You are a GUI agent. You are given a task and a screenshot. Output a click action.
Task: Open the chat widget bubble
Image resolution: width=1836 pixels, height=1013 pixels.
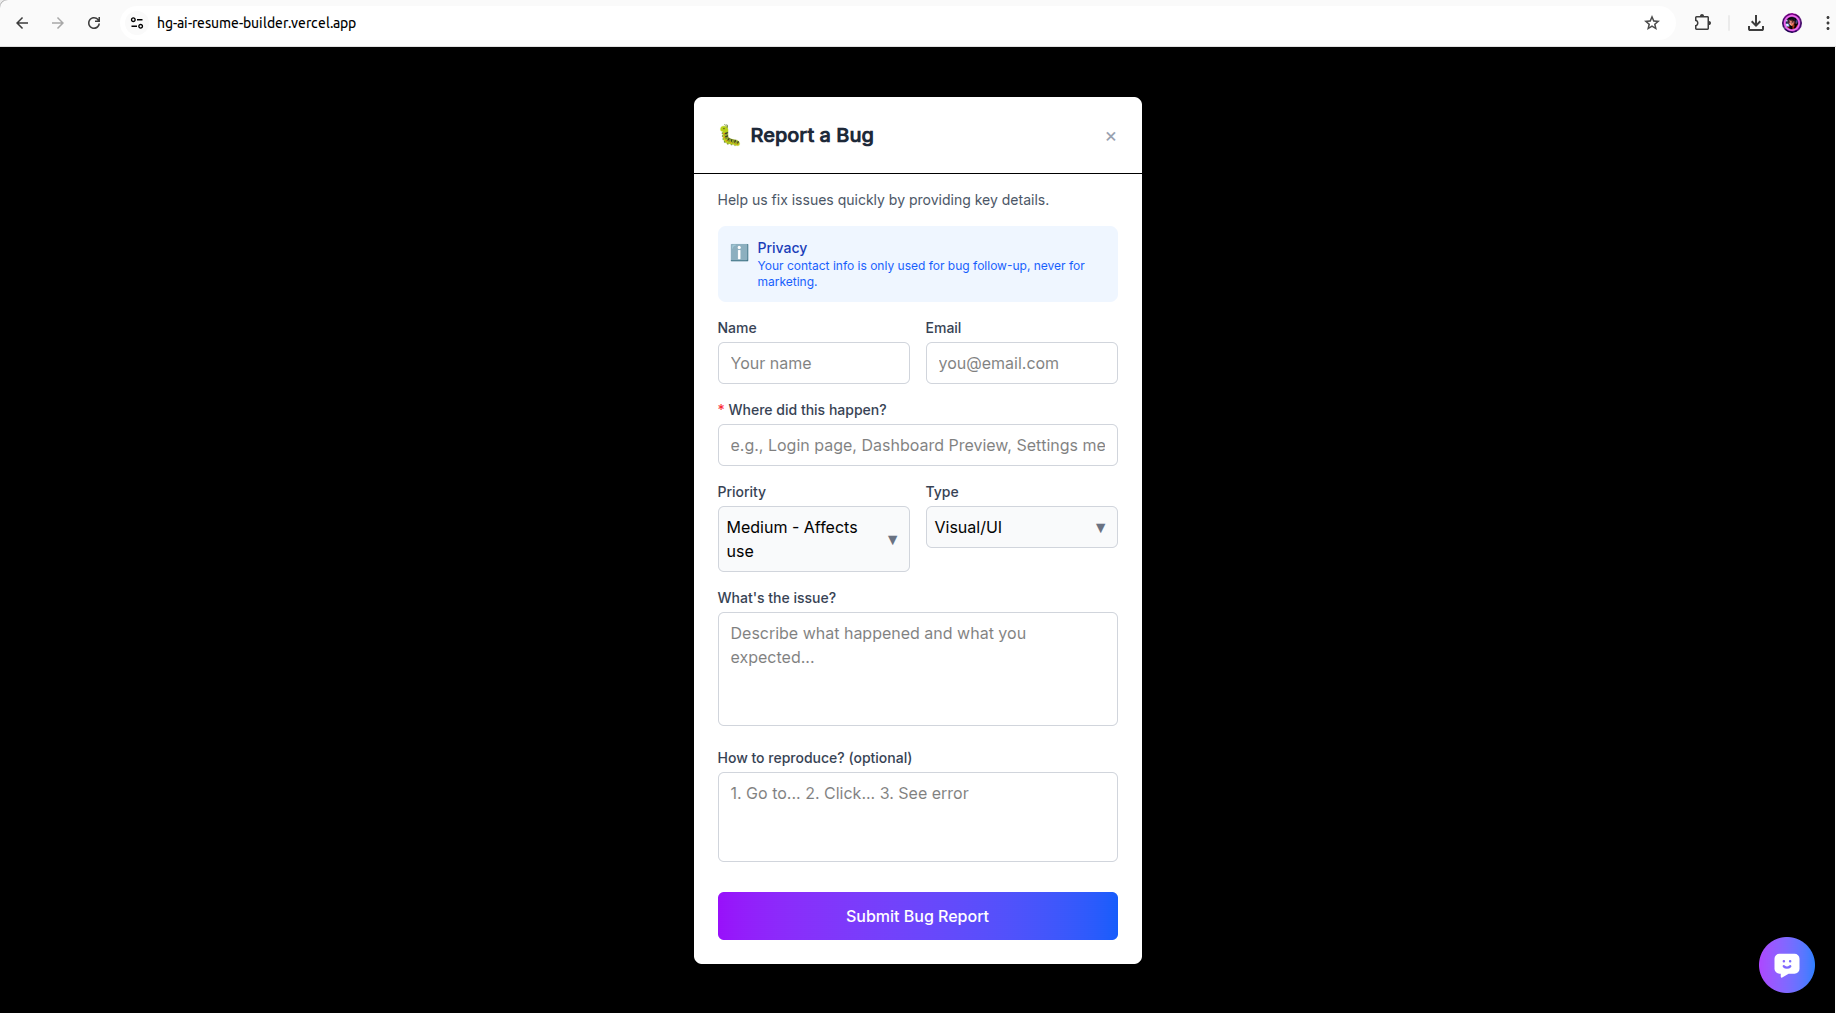(x=1786, y=964)
